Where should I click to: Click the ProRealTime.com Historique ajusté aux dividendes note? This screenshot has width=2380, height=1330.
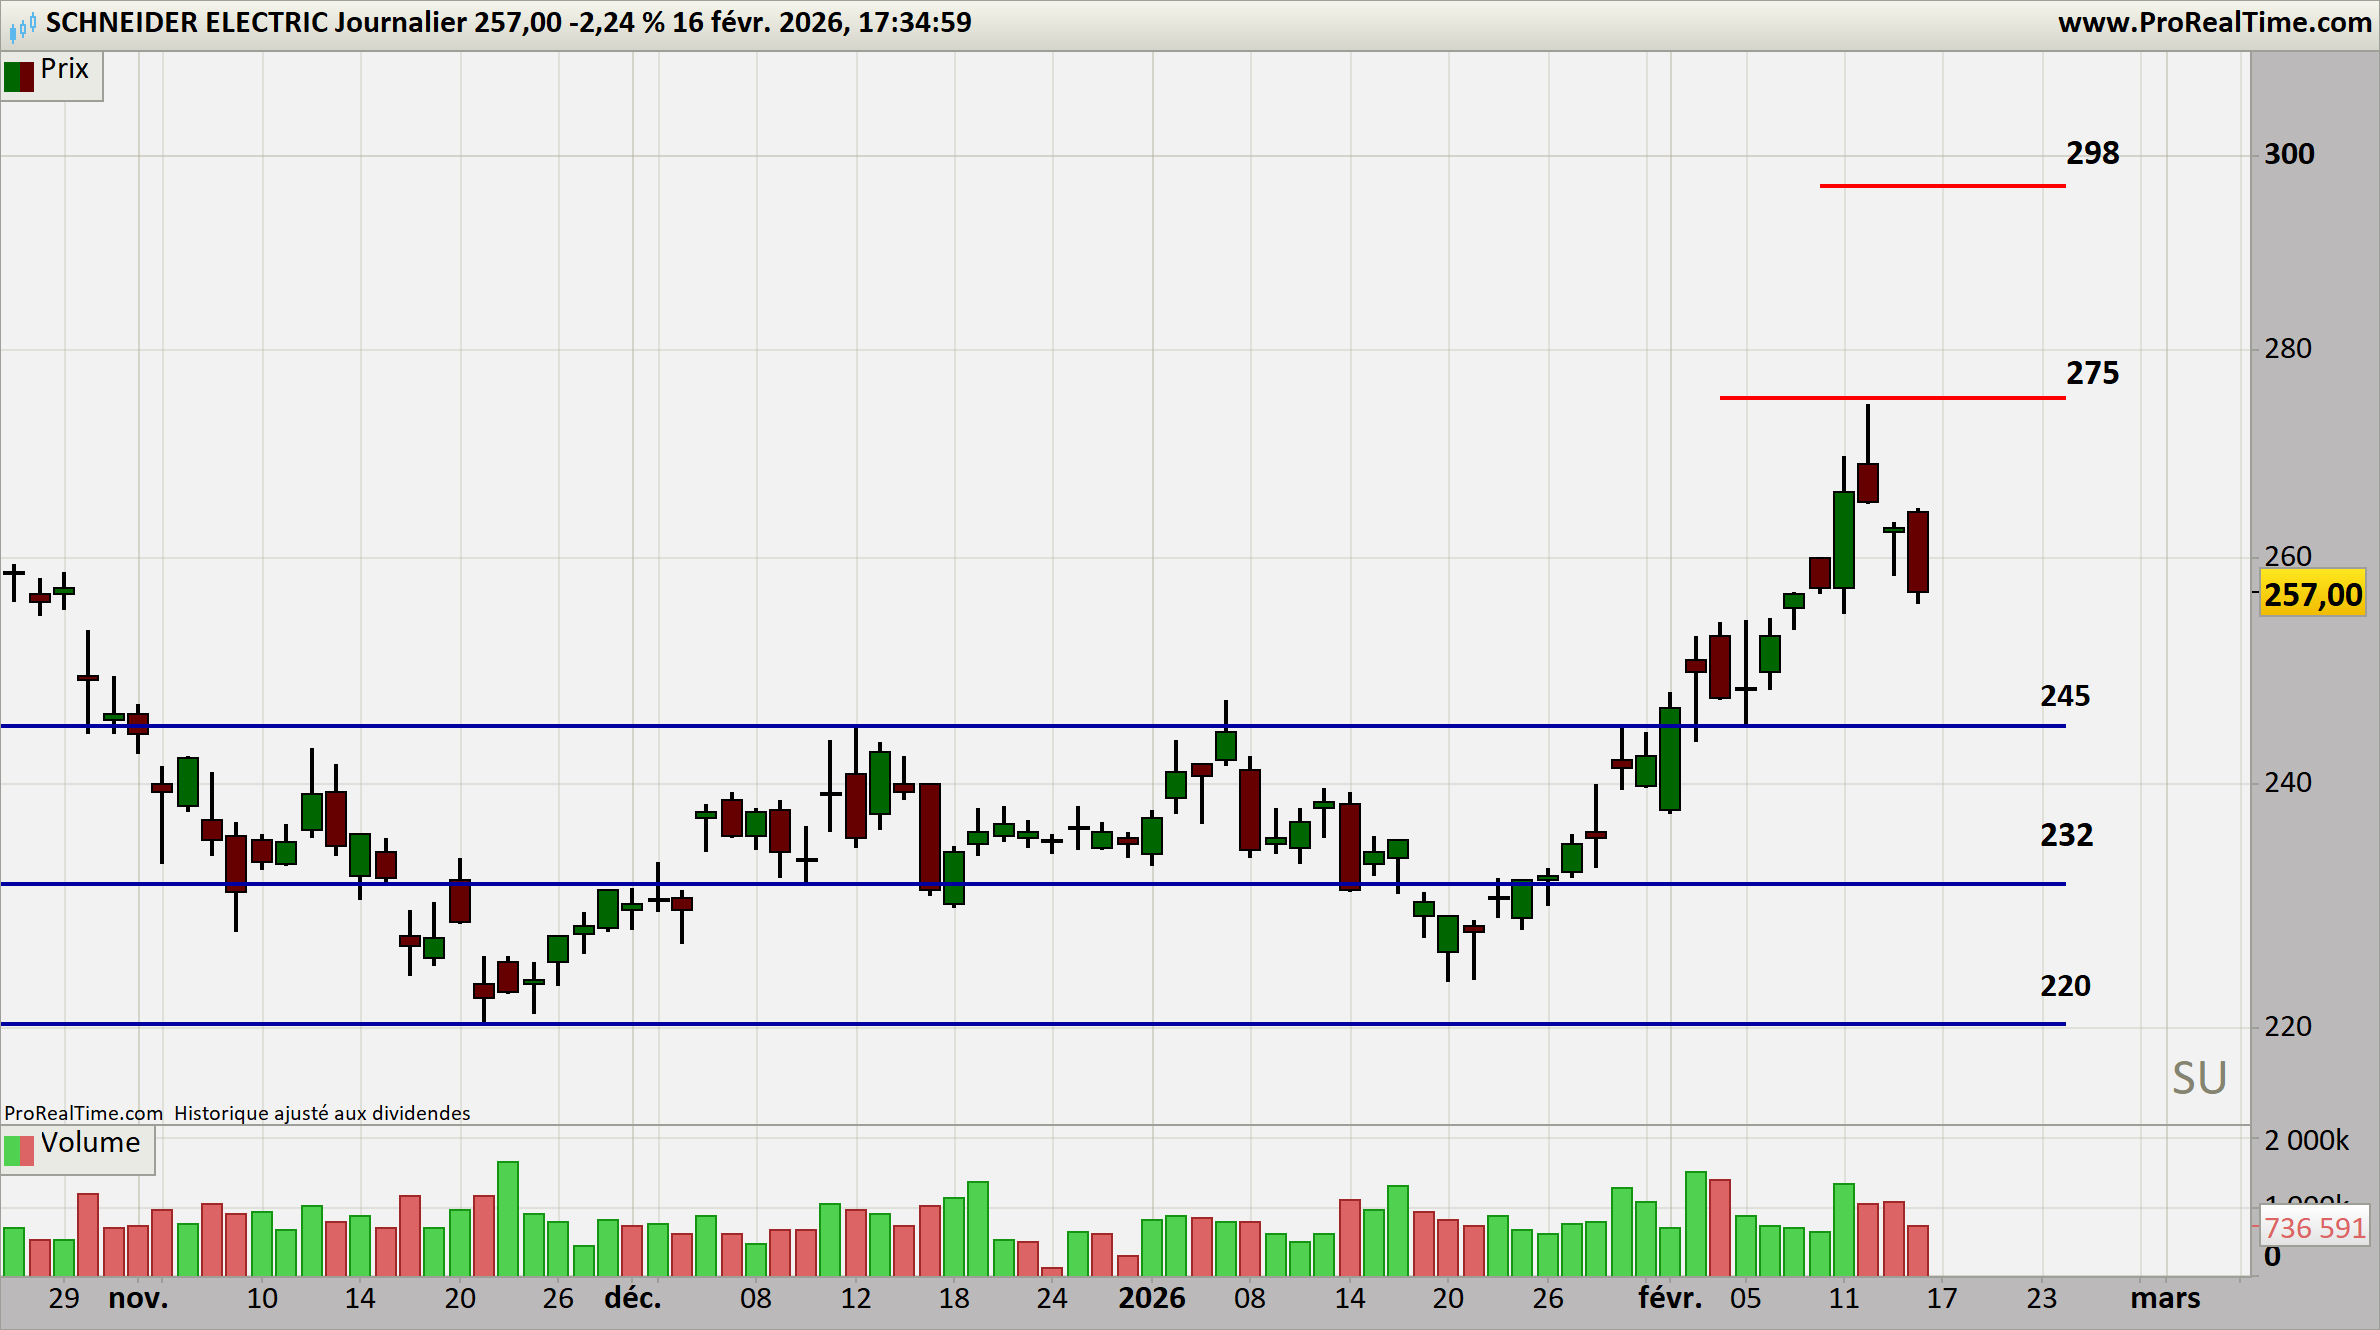pyautogui.click(x=237, y=1113)
